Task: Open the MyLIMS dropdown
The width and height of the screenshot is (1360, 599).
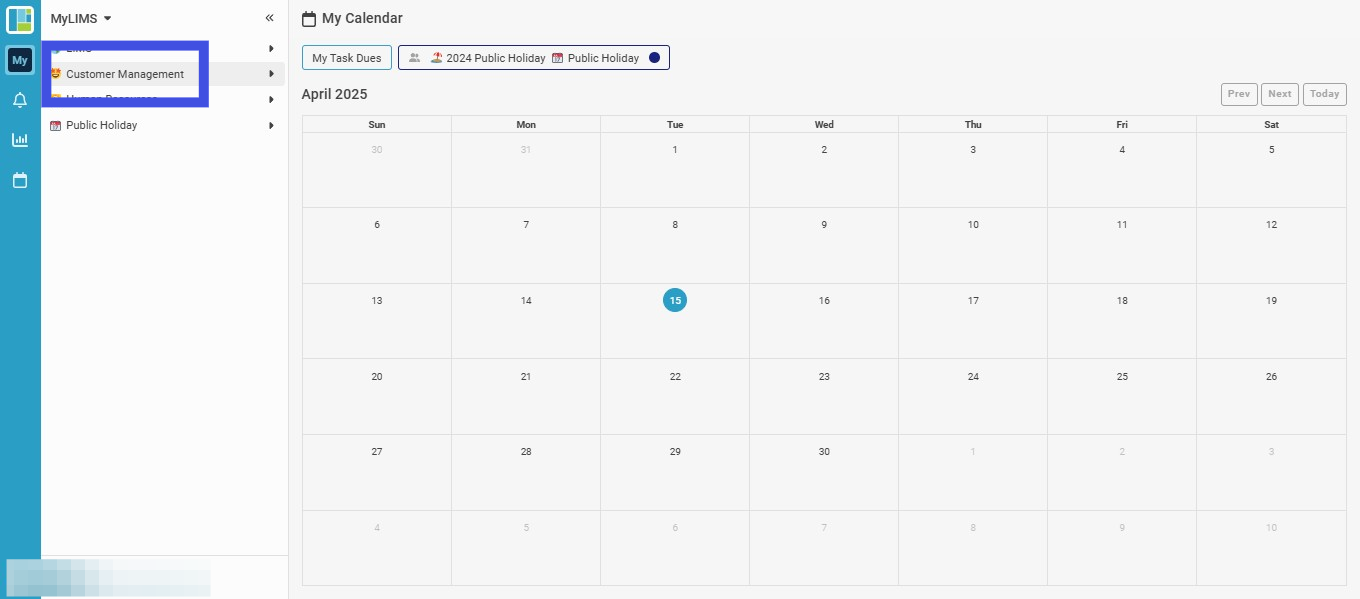Action: pos(81,18)
